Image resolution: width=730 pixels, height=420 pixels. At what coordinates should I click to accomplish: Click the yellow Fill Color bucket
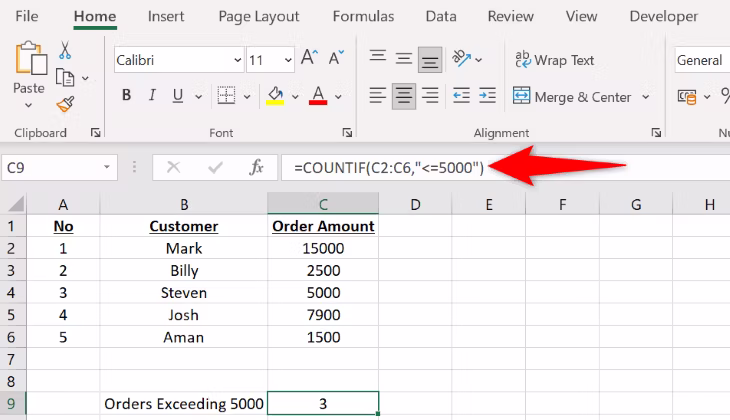coord(275,97)
